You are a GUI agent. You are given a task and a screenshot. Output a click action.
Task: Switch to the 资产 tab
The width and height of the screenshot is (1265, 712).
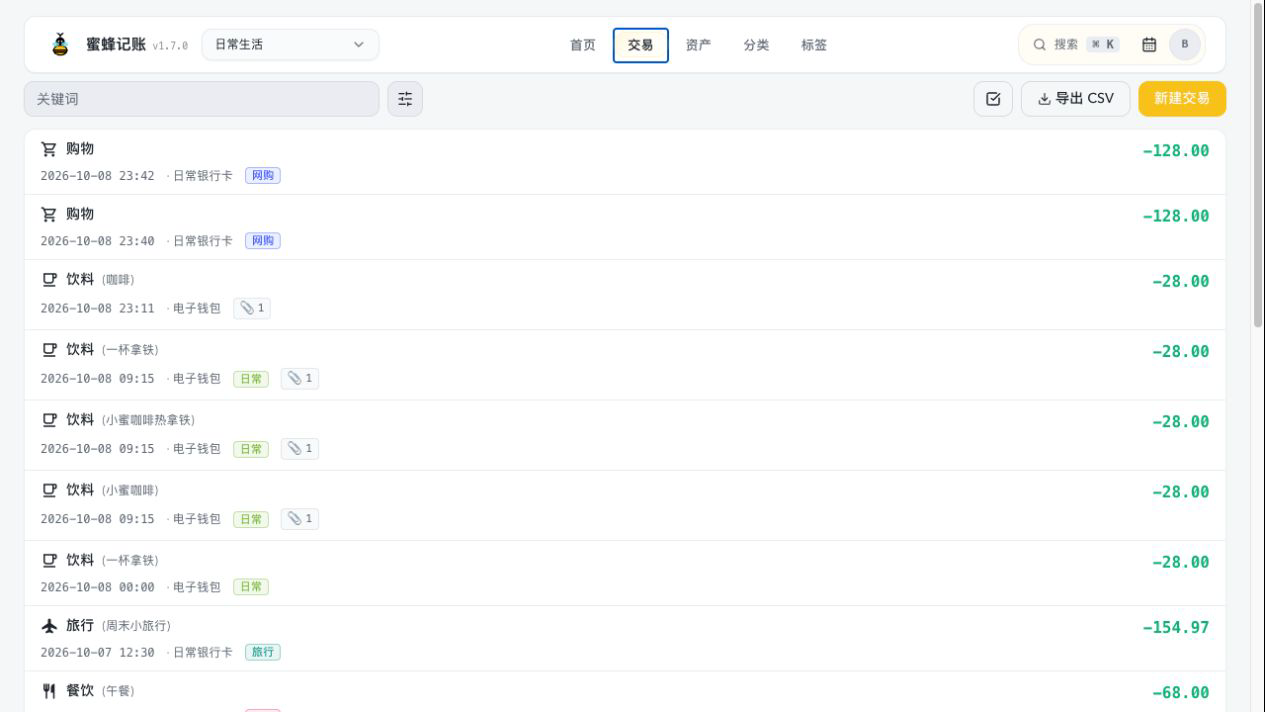(x=699, y=45)
